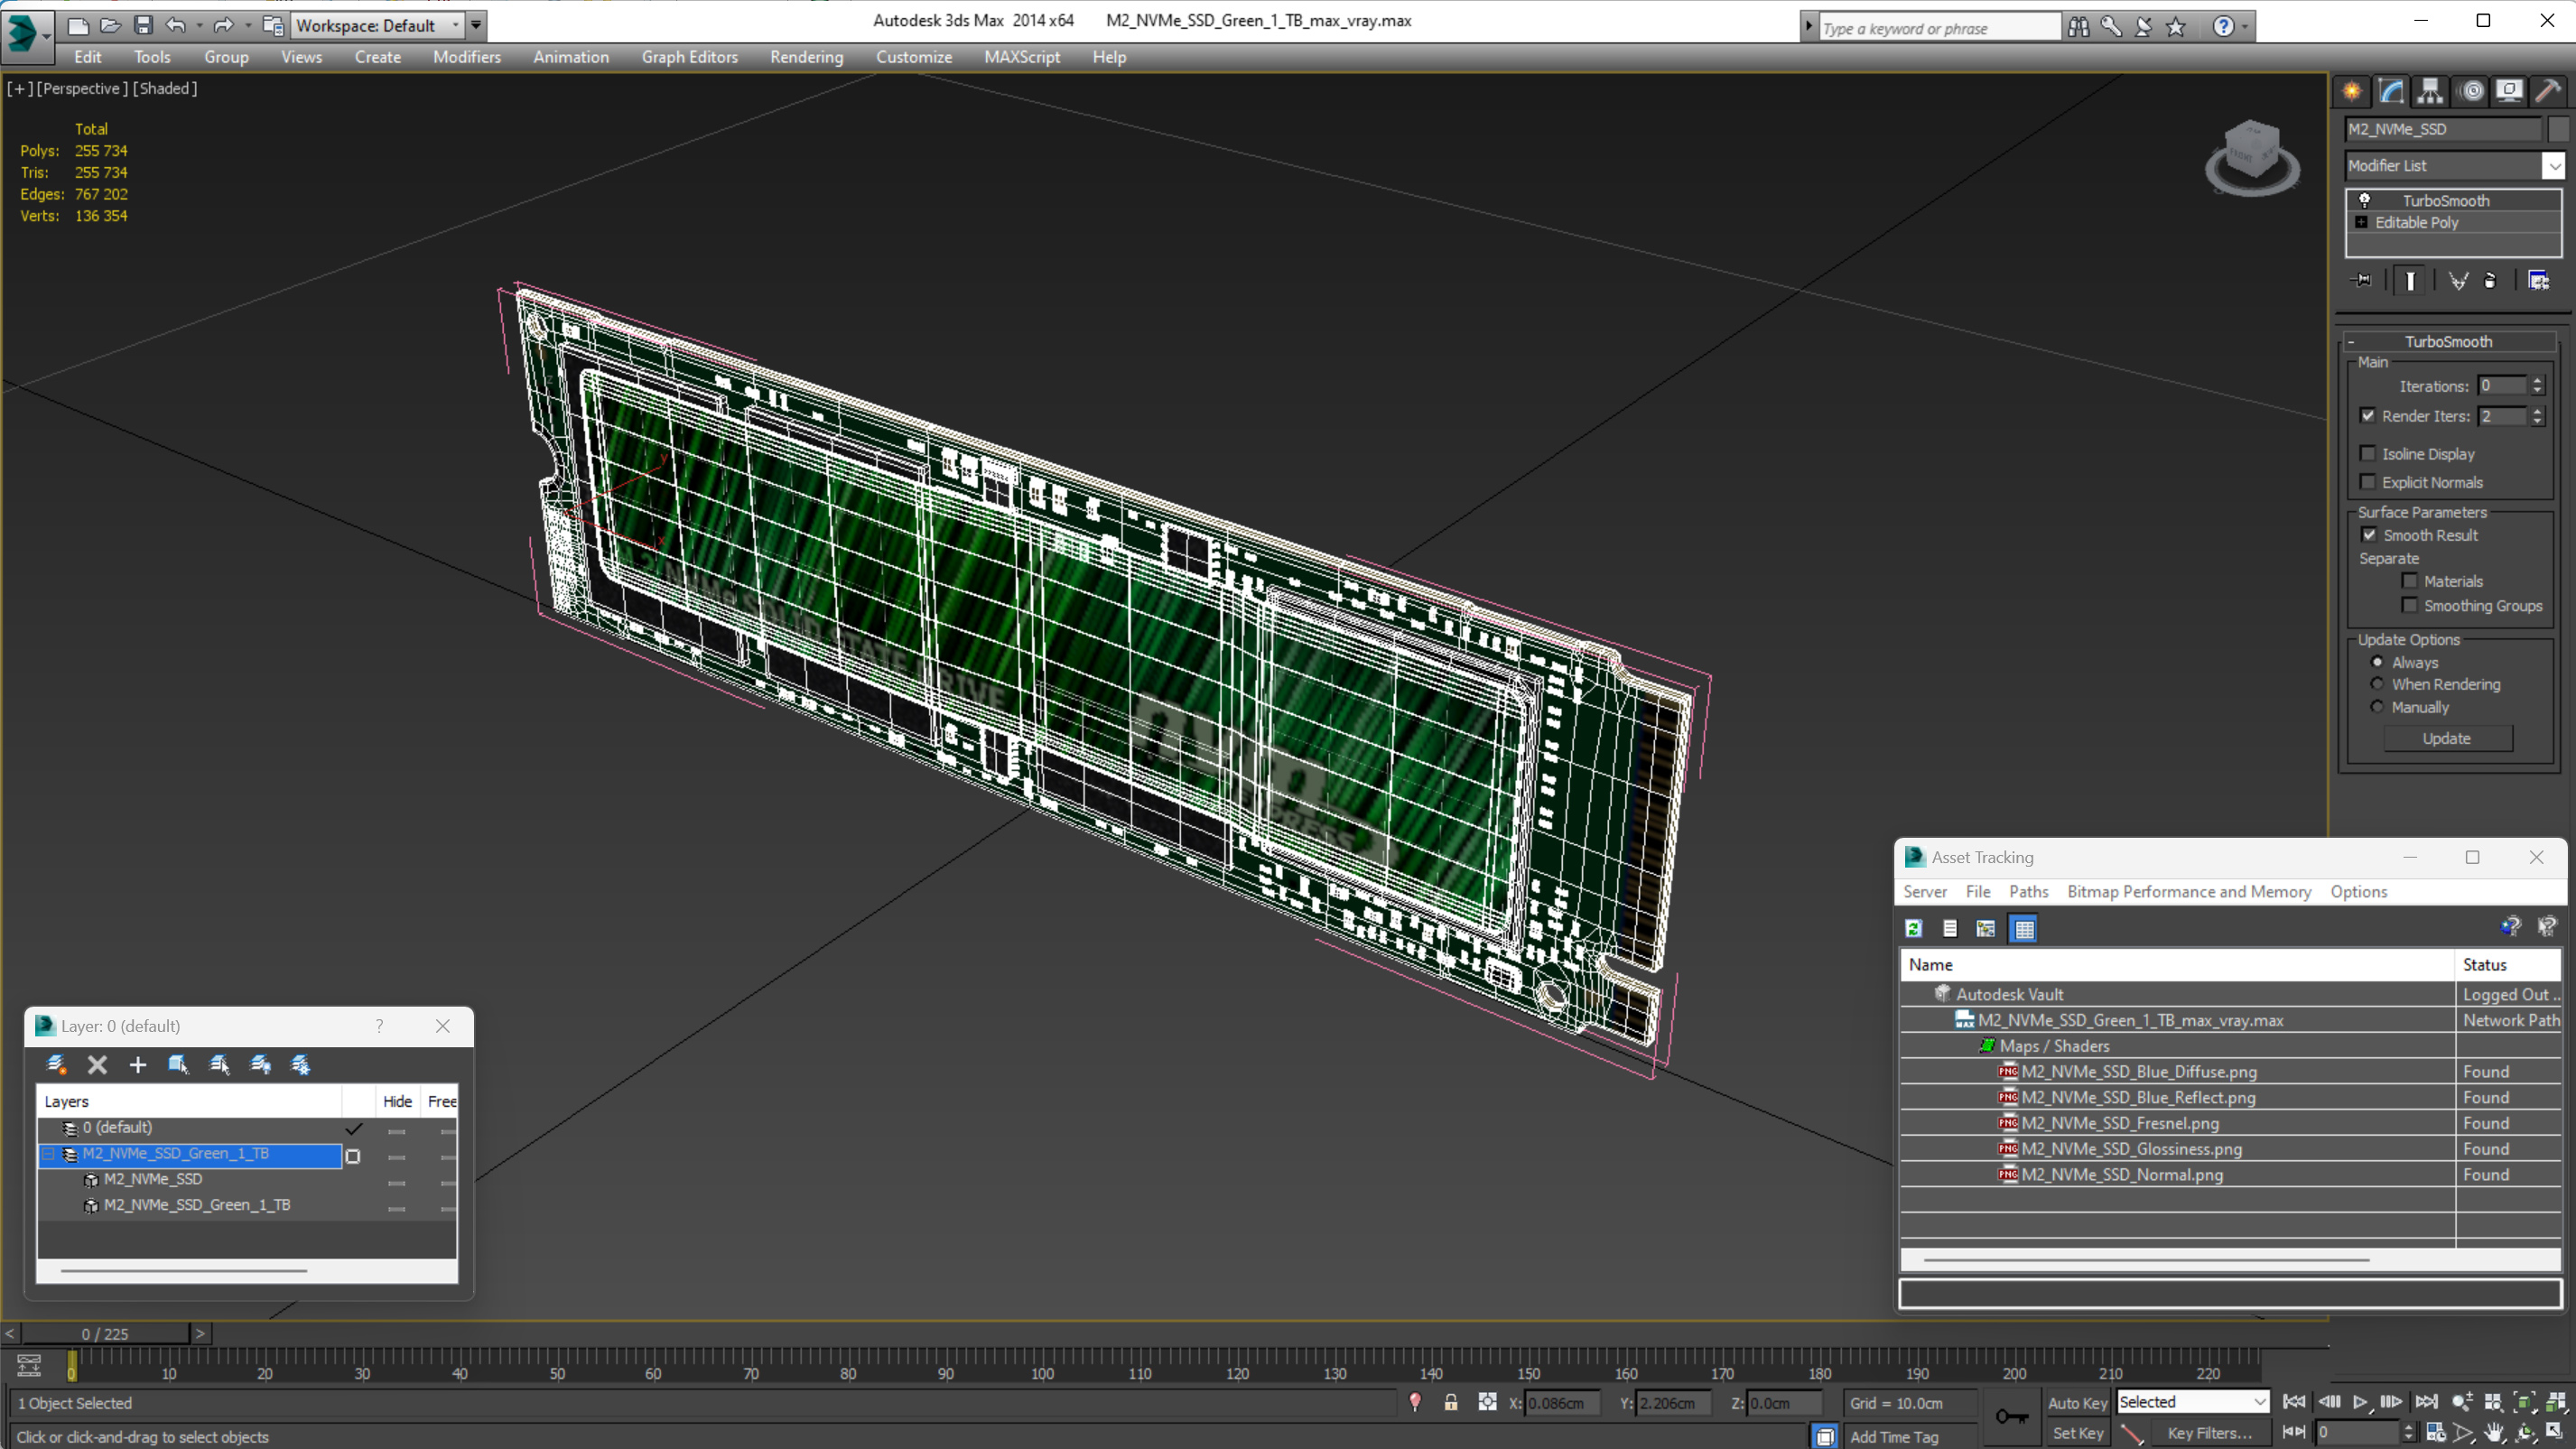2576x1449 pixels.
Task: Select the Always update radio button
Action: click(2377, 662)
